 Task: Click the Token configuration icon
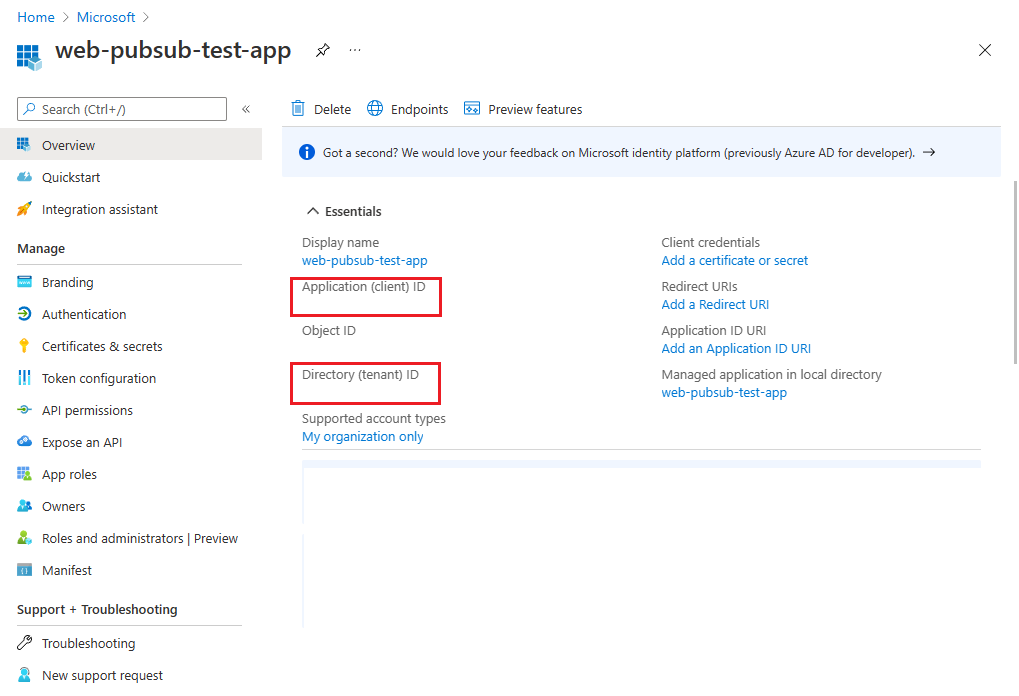tap(25, 378)
